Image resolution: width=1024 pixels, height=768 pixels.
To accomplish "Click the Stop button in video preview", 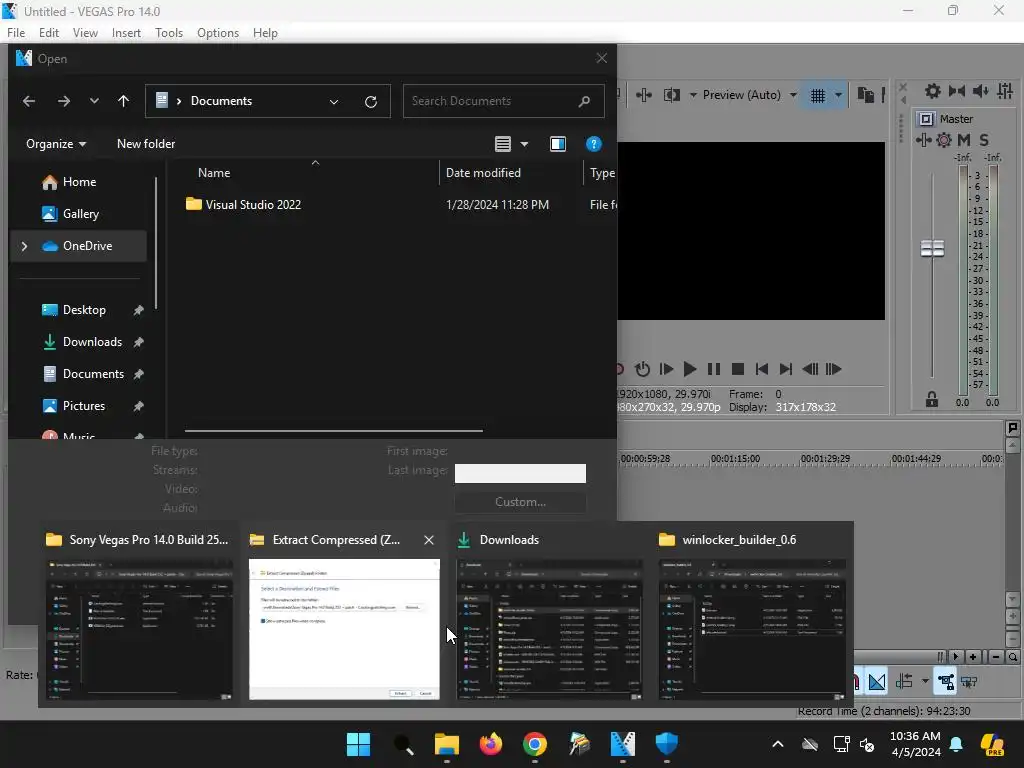I will (738, 370).
